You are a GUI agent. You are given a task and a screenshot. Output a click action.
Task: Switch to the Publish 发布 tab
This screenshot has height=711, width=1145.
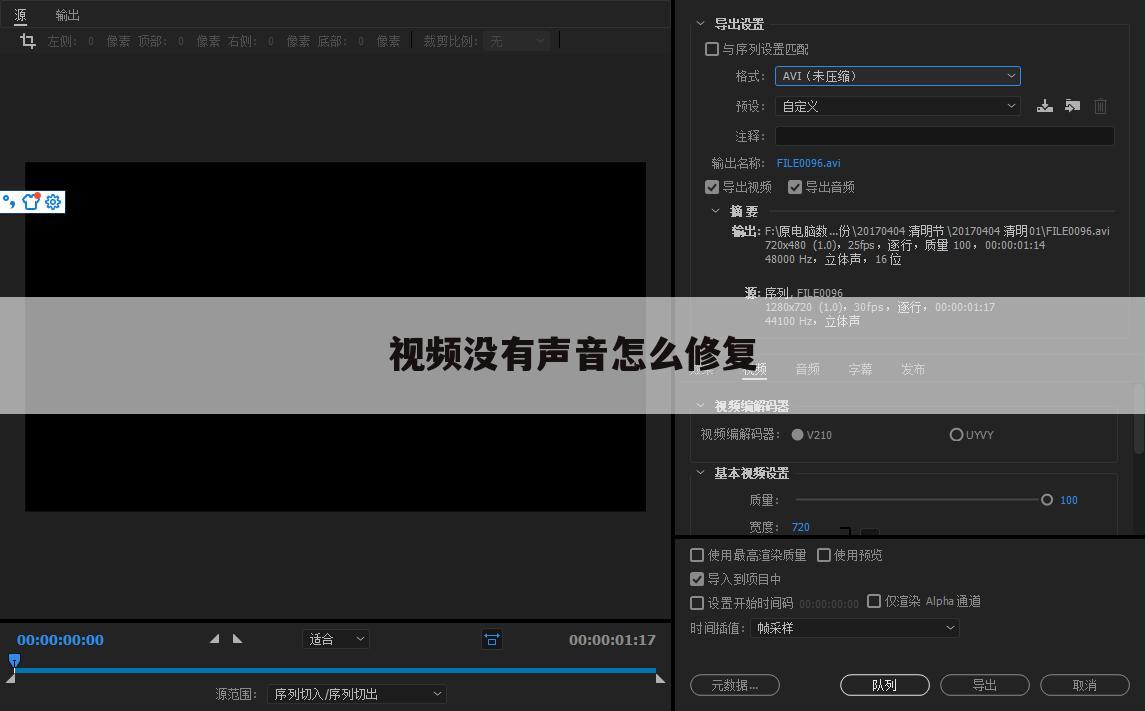pyautogui.click(x=913, y=369)
